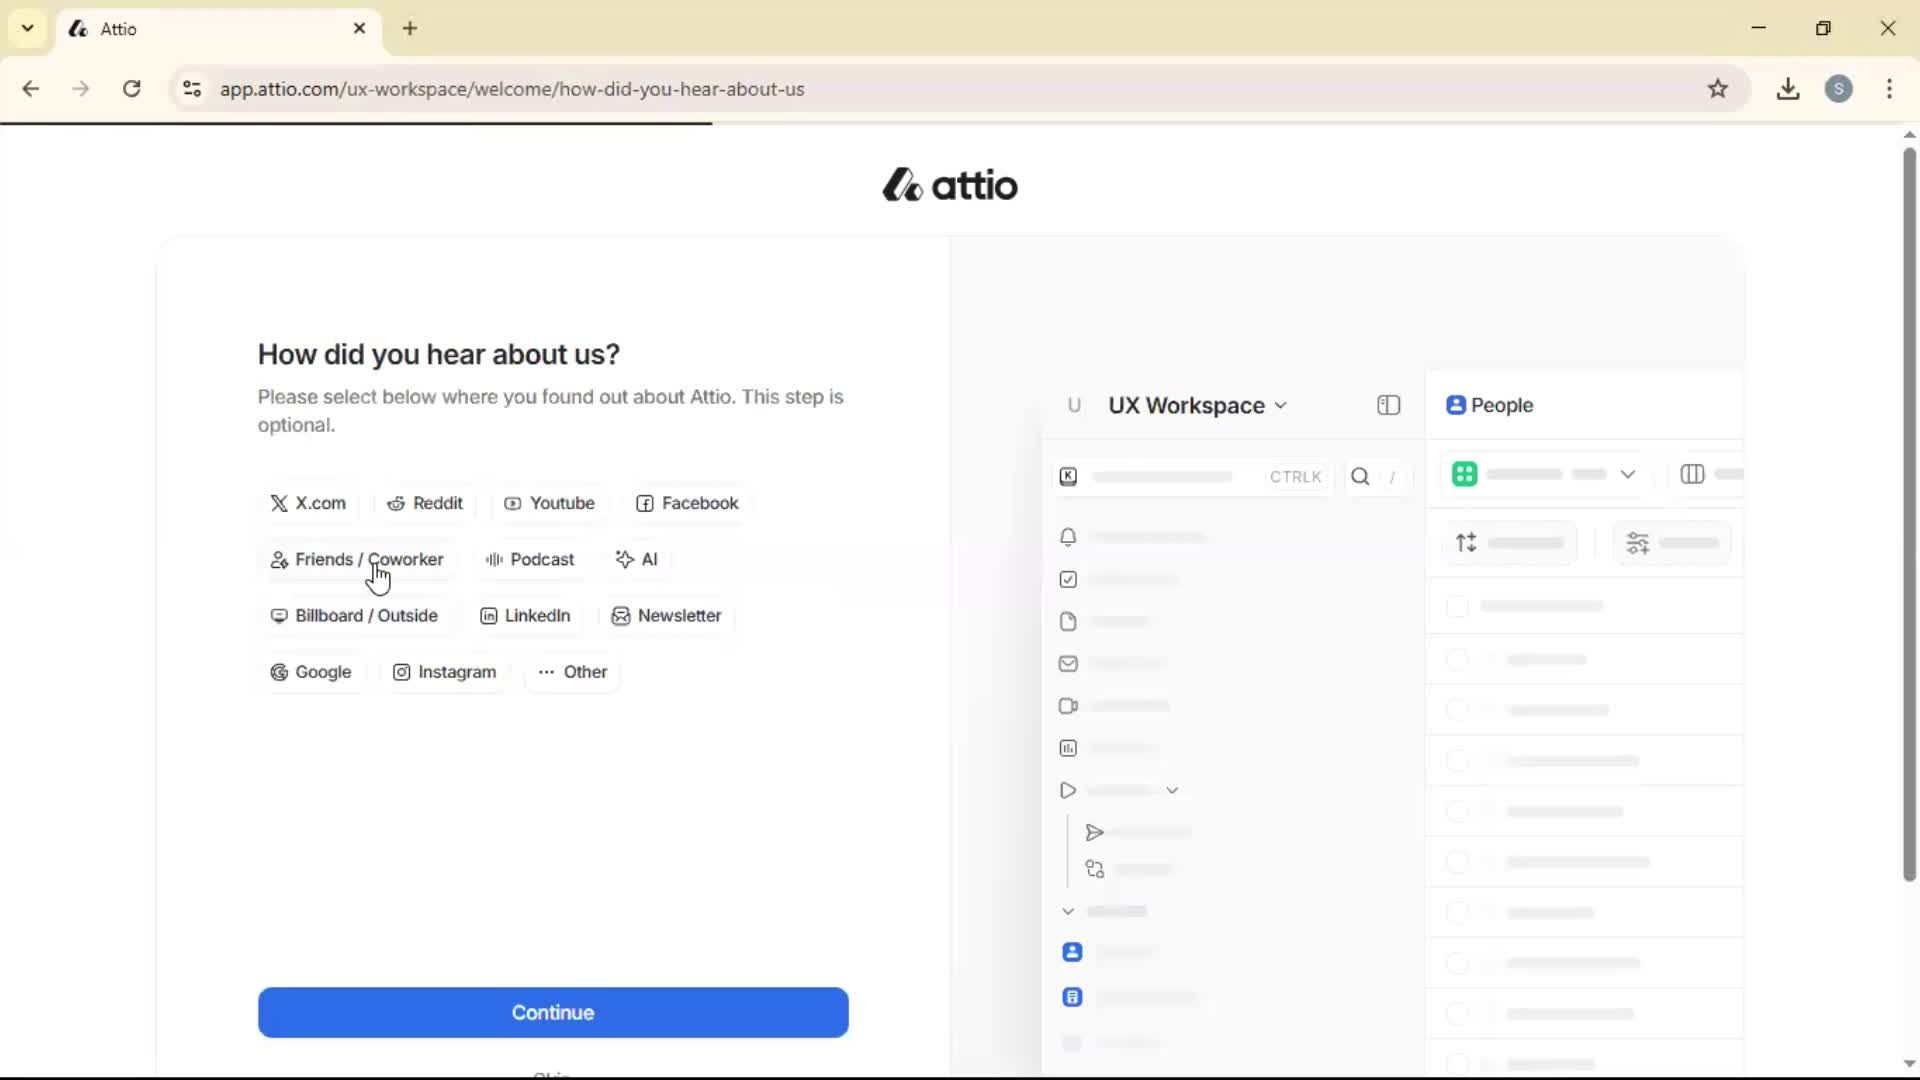Open the filter sliders icon in the People view
1920x1080 pixels.
pos(1638,542)
